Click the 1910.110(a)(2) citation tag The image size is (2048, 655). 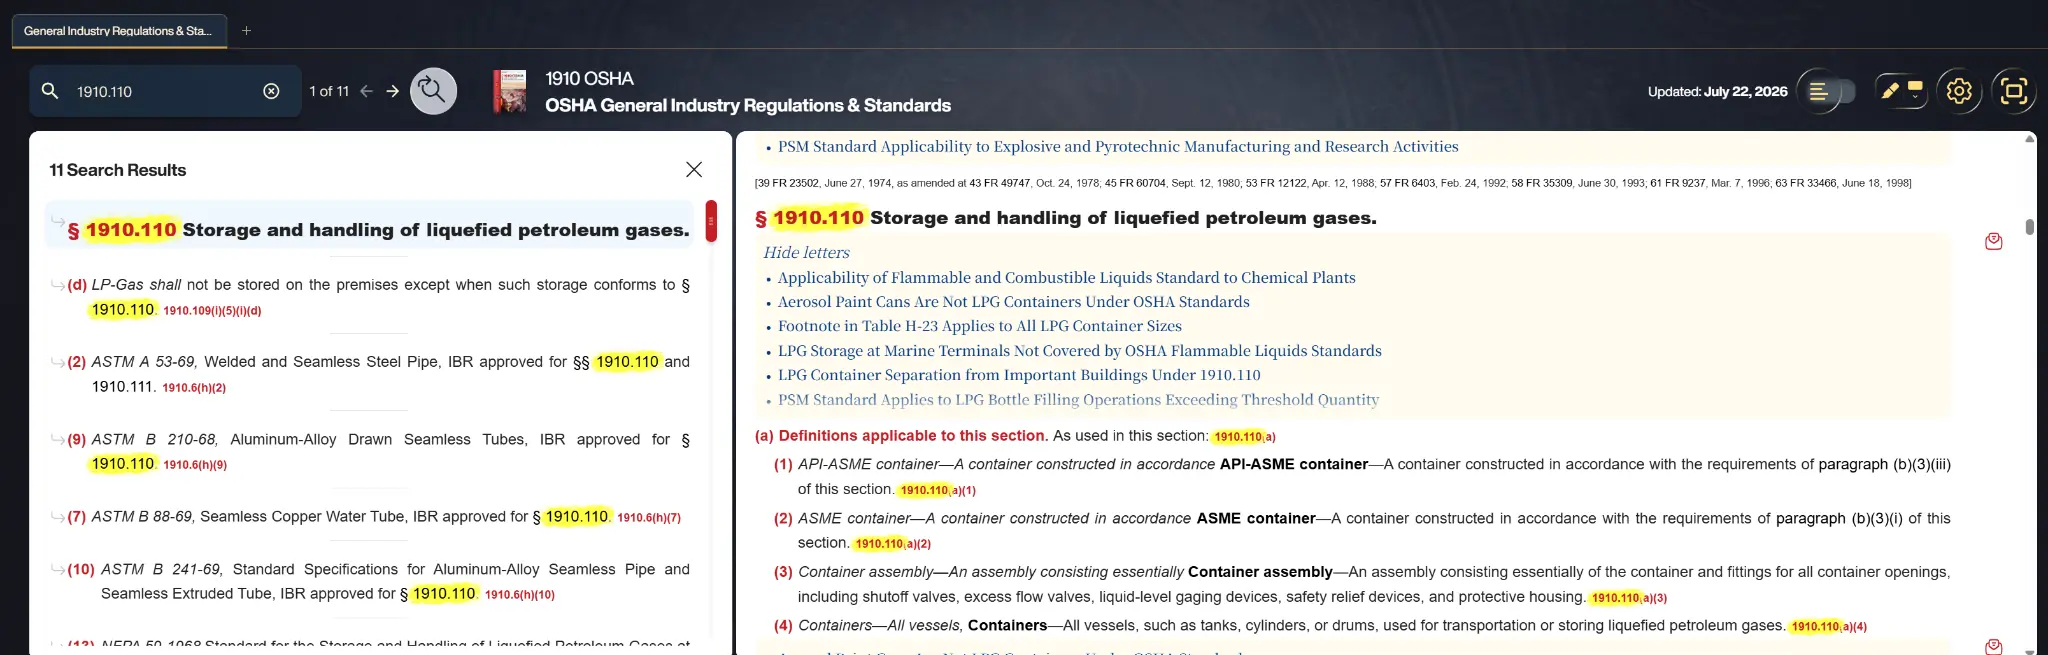[x=892, y=544]
